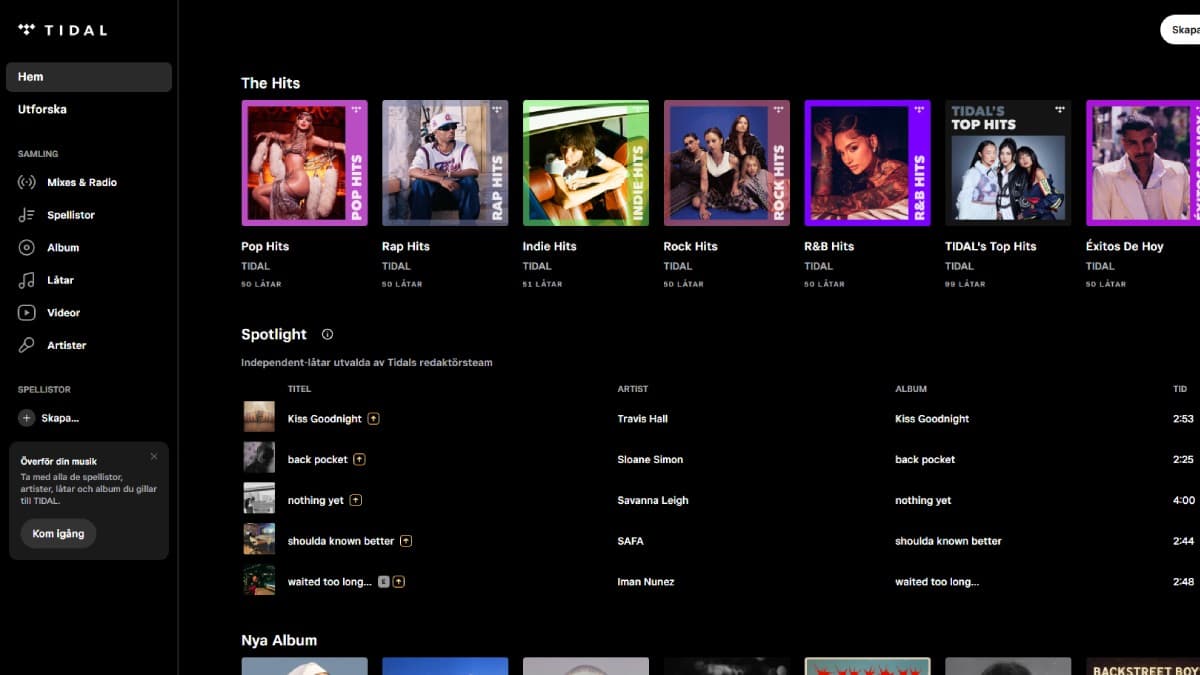Screen dimensions: 1200x675
Task: Open the Album disc icon
Action: click(27, 248)
